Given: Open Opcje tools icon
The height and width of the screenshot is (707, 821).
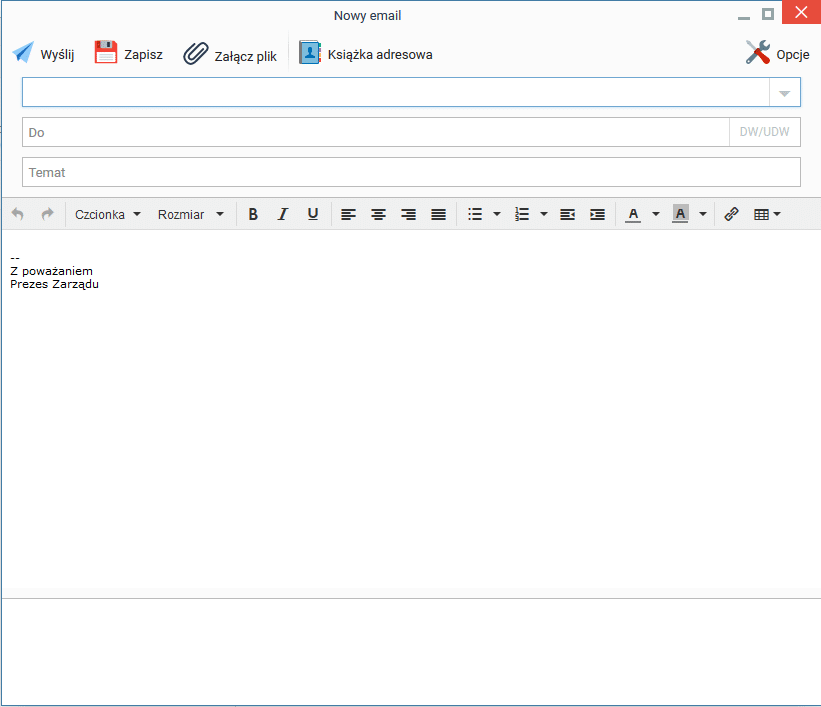Looking at the screenshot, I should 758,52.
